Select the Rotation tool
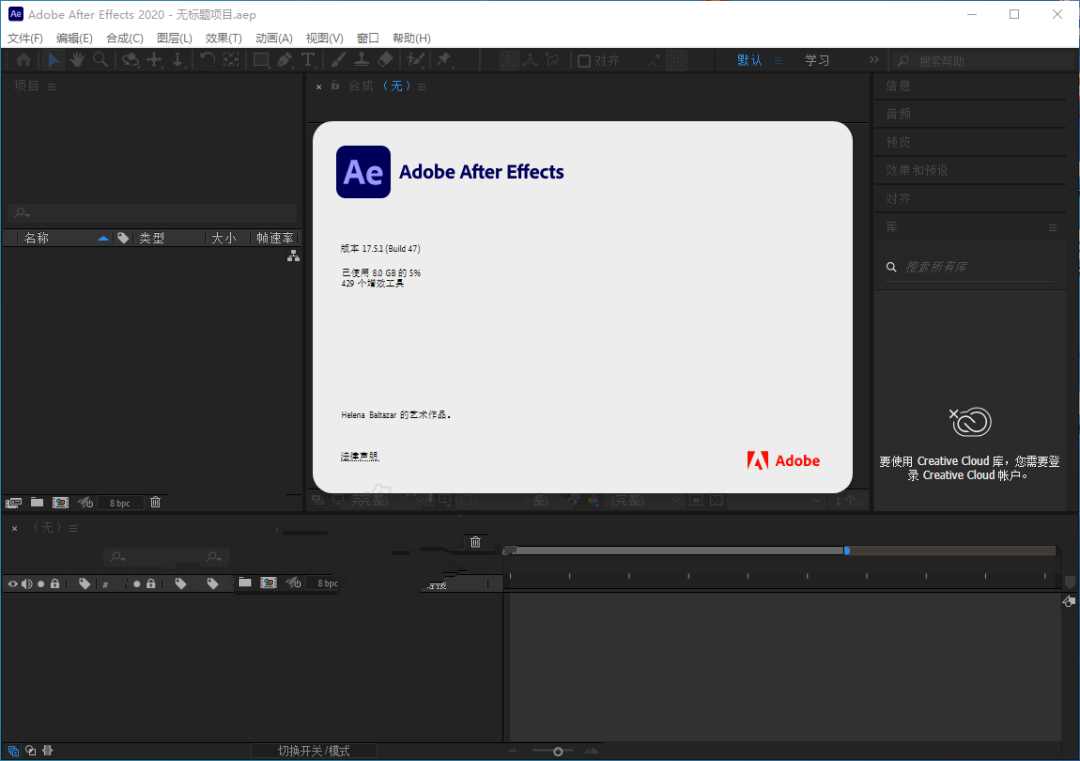 point(207,60)
